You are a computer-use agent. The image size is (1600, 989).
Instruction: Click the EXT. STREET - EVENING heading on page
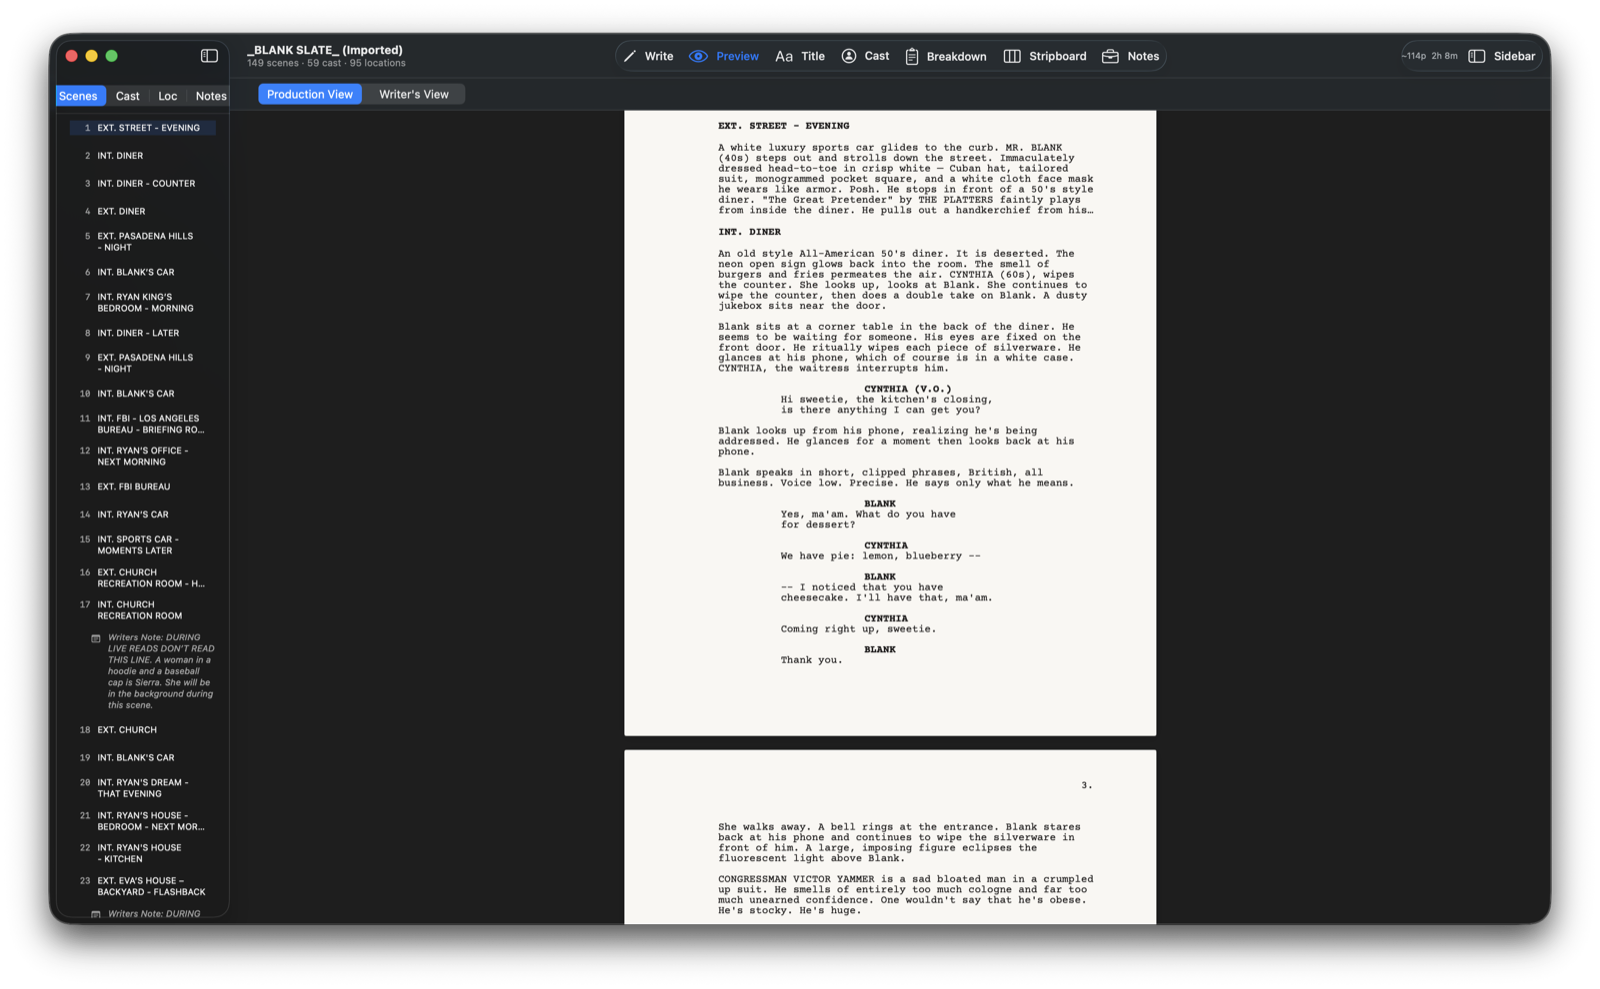pos(783,126)
